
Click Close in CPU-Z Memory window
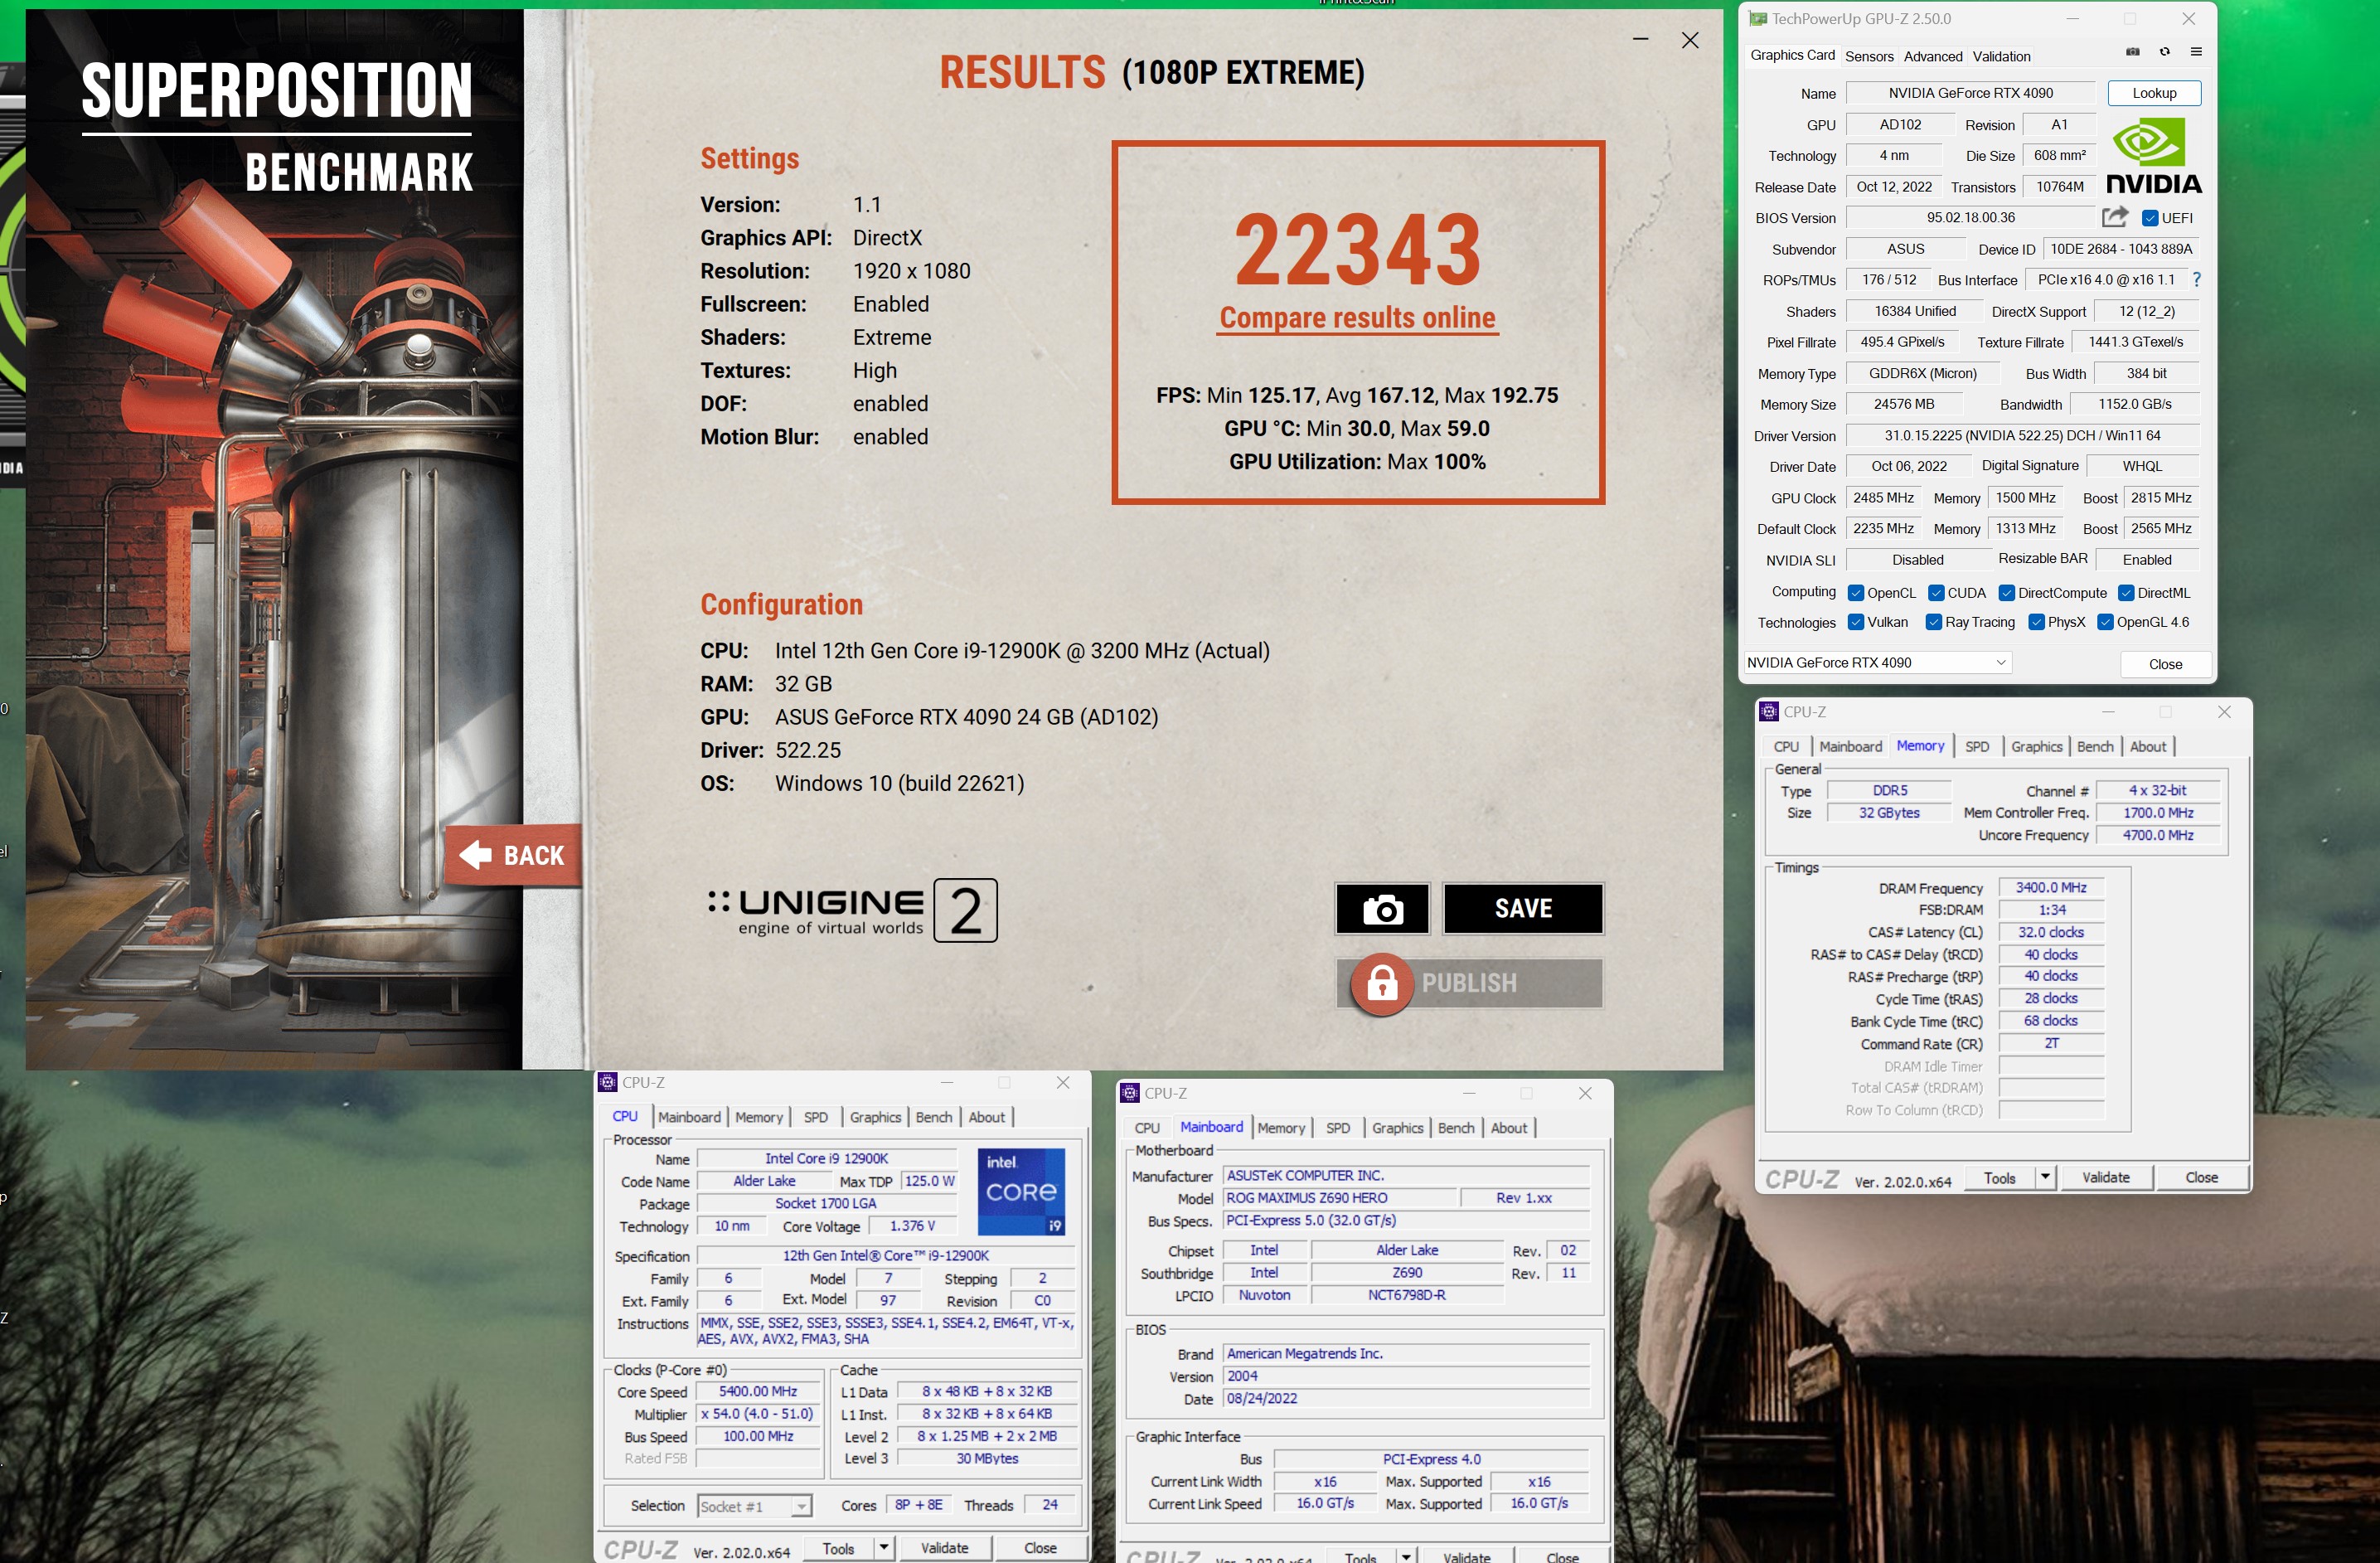(2201, 1177)
